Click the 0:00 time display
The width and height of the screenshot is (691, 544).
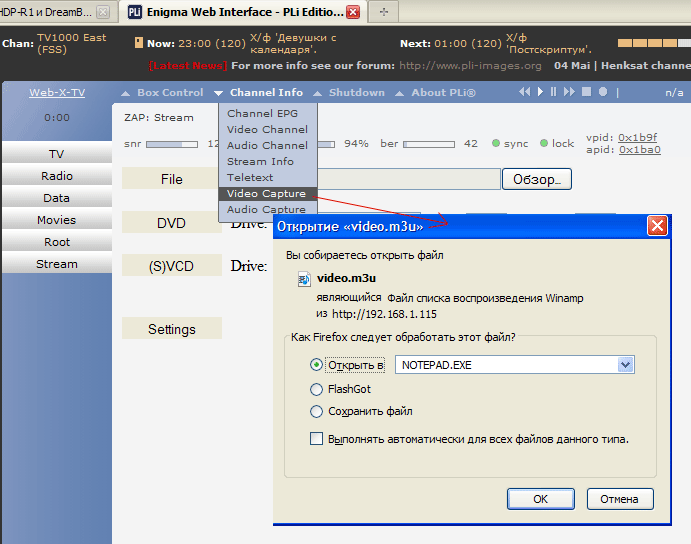coord(57,118)
